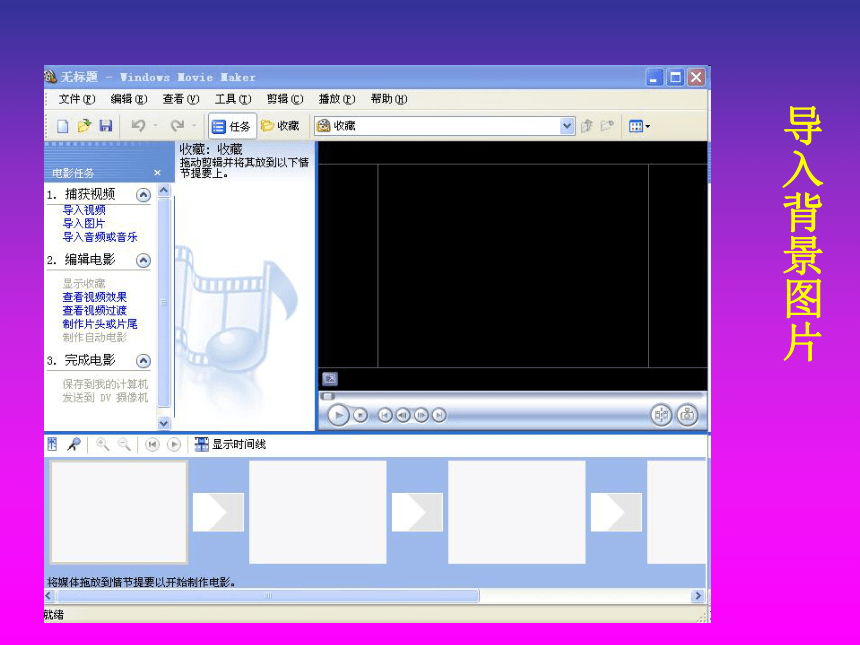Maximize the Windows Movie Maker window
860x645 pixels.
tap(676, 77)
